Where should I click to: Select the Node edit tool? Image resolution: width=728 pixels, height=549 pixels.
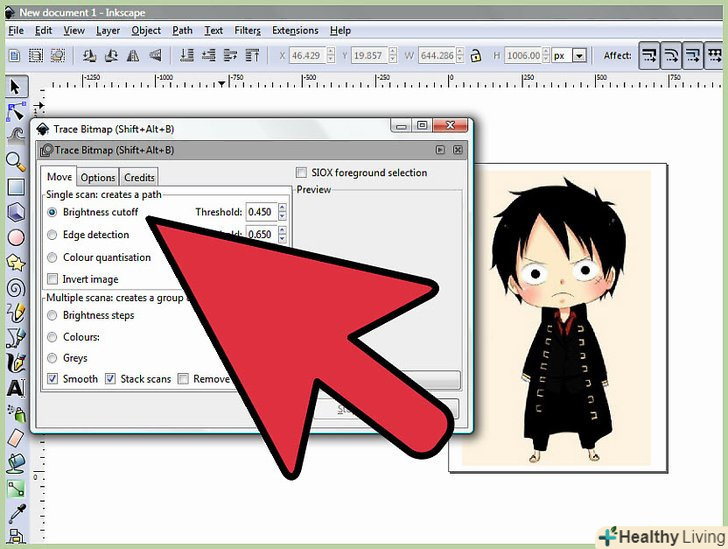click(x=16, y=112)
